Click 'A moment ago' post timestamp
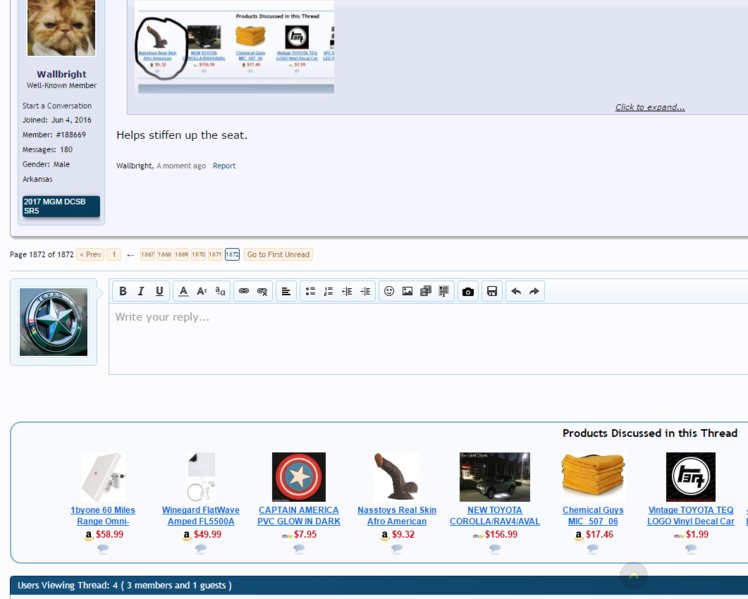Screen dimensions: 748x599 coord(181,165)
